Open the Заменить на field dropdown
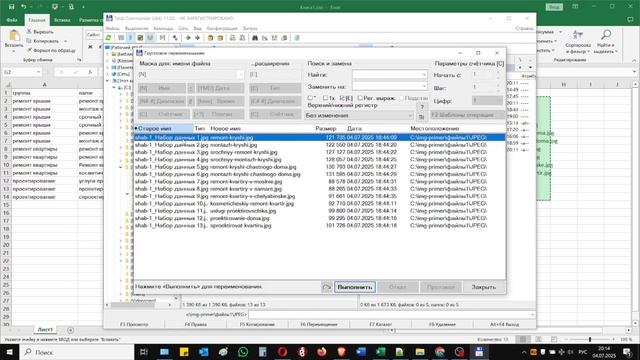This screenshot has width=640, height=360. tap(424, 87)
